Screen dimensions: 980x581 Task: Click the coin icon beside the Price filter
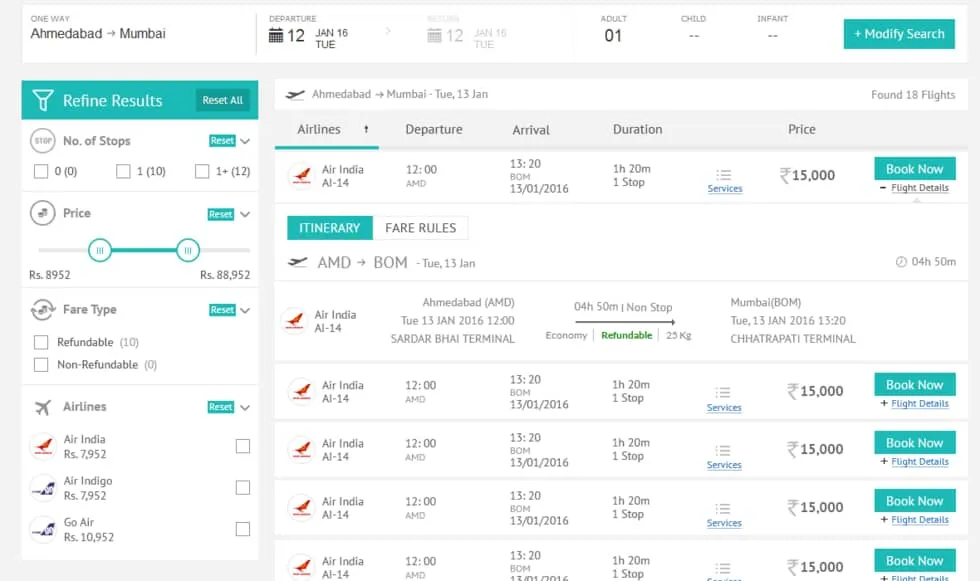tap(42, 213)
